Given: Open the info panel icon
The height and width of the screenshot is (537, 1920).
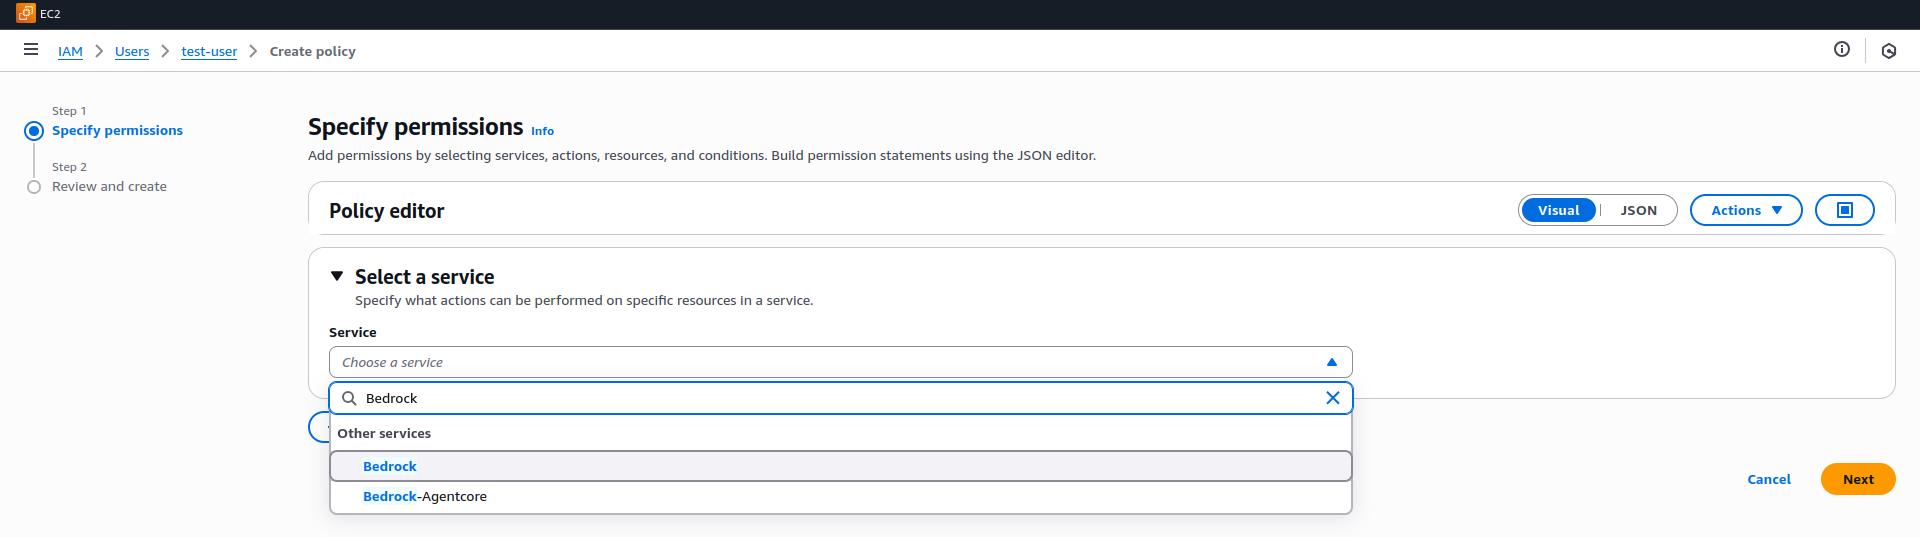Looking at the screenshot, I should (x=1841, y=50).
